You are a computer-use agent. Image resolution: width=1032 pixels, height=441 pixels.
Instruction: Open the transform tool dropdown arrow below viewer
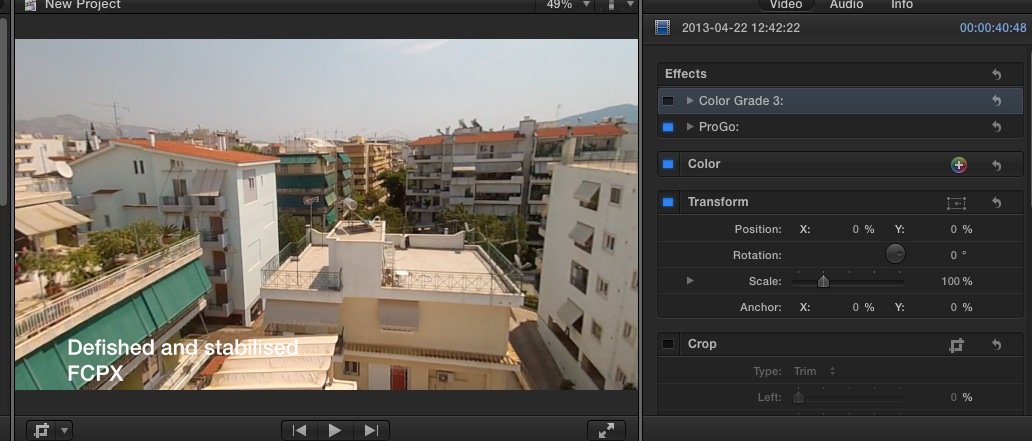pos(64,431)
